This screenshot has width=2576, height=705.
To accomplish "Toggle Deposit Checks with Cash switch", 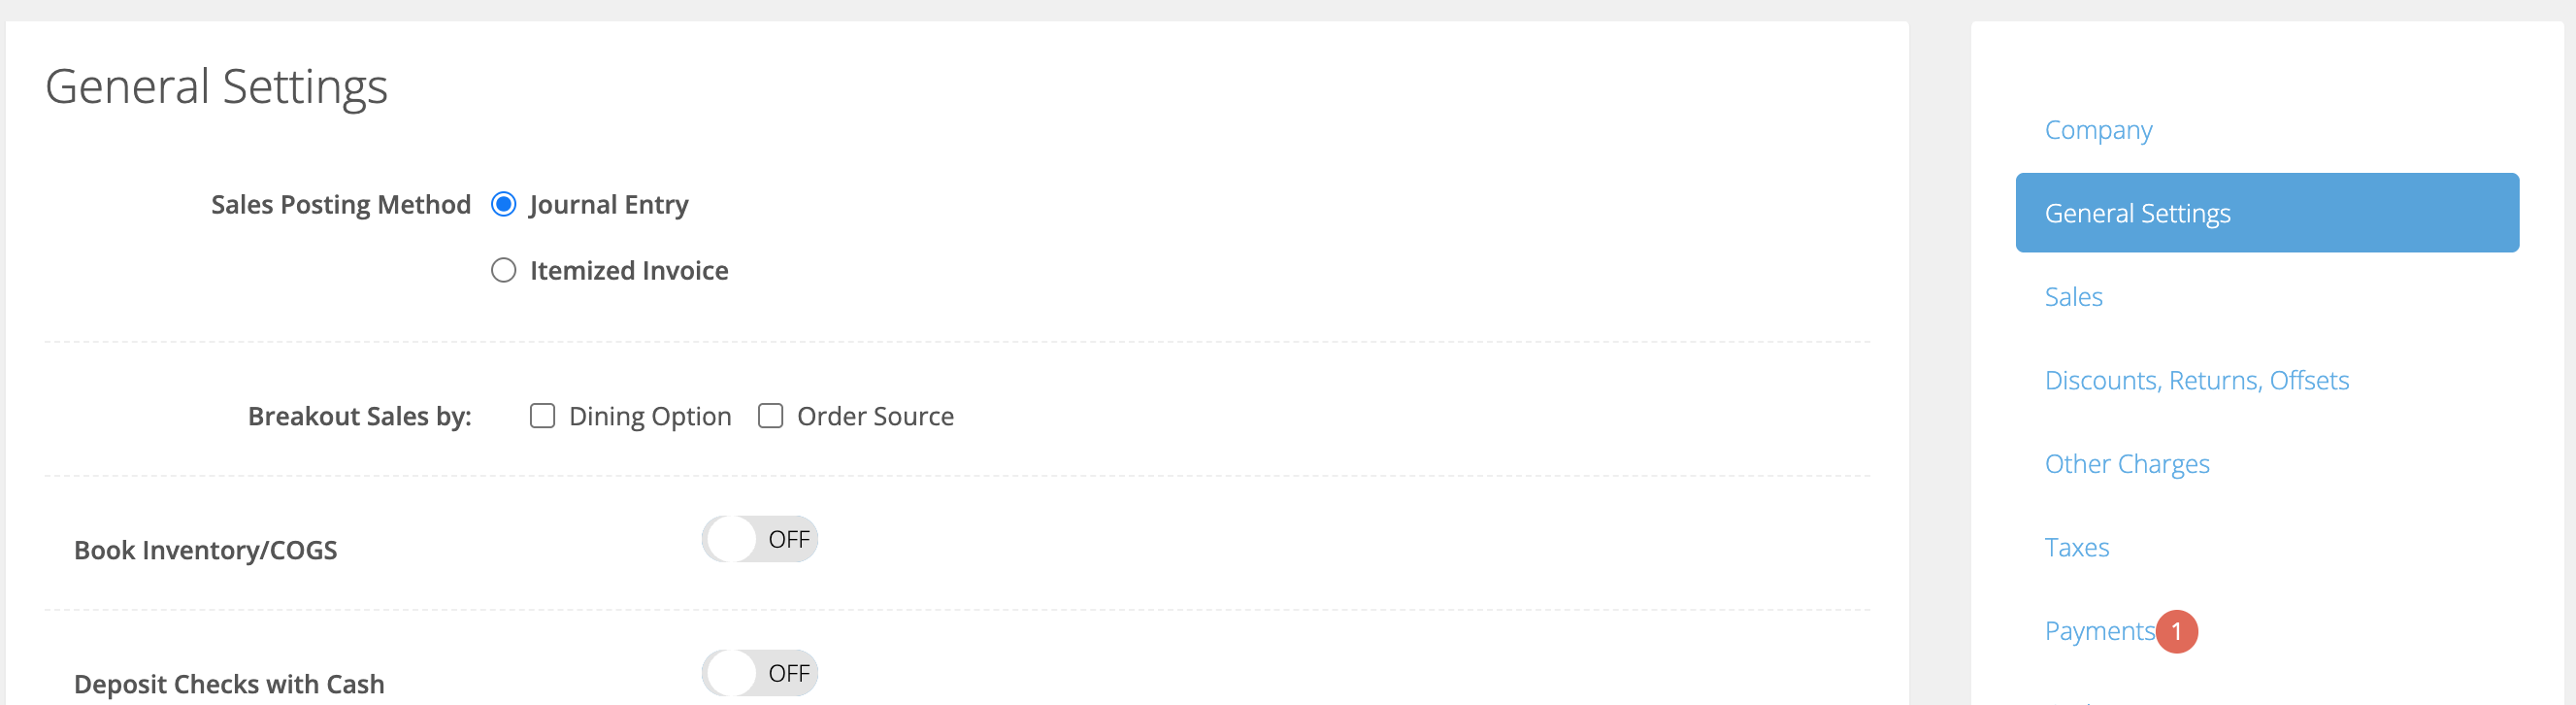I will coord(760,674).
